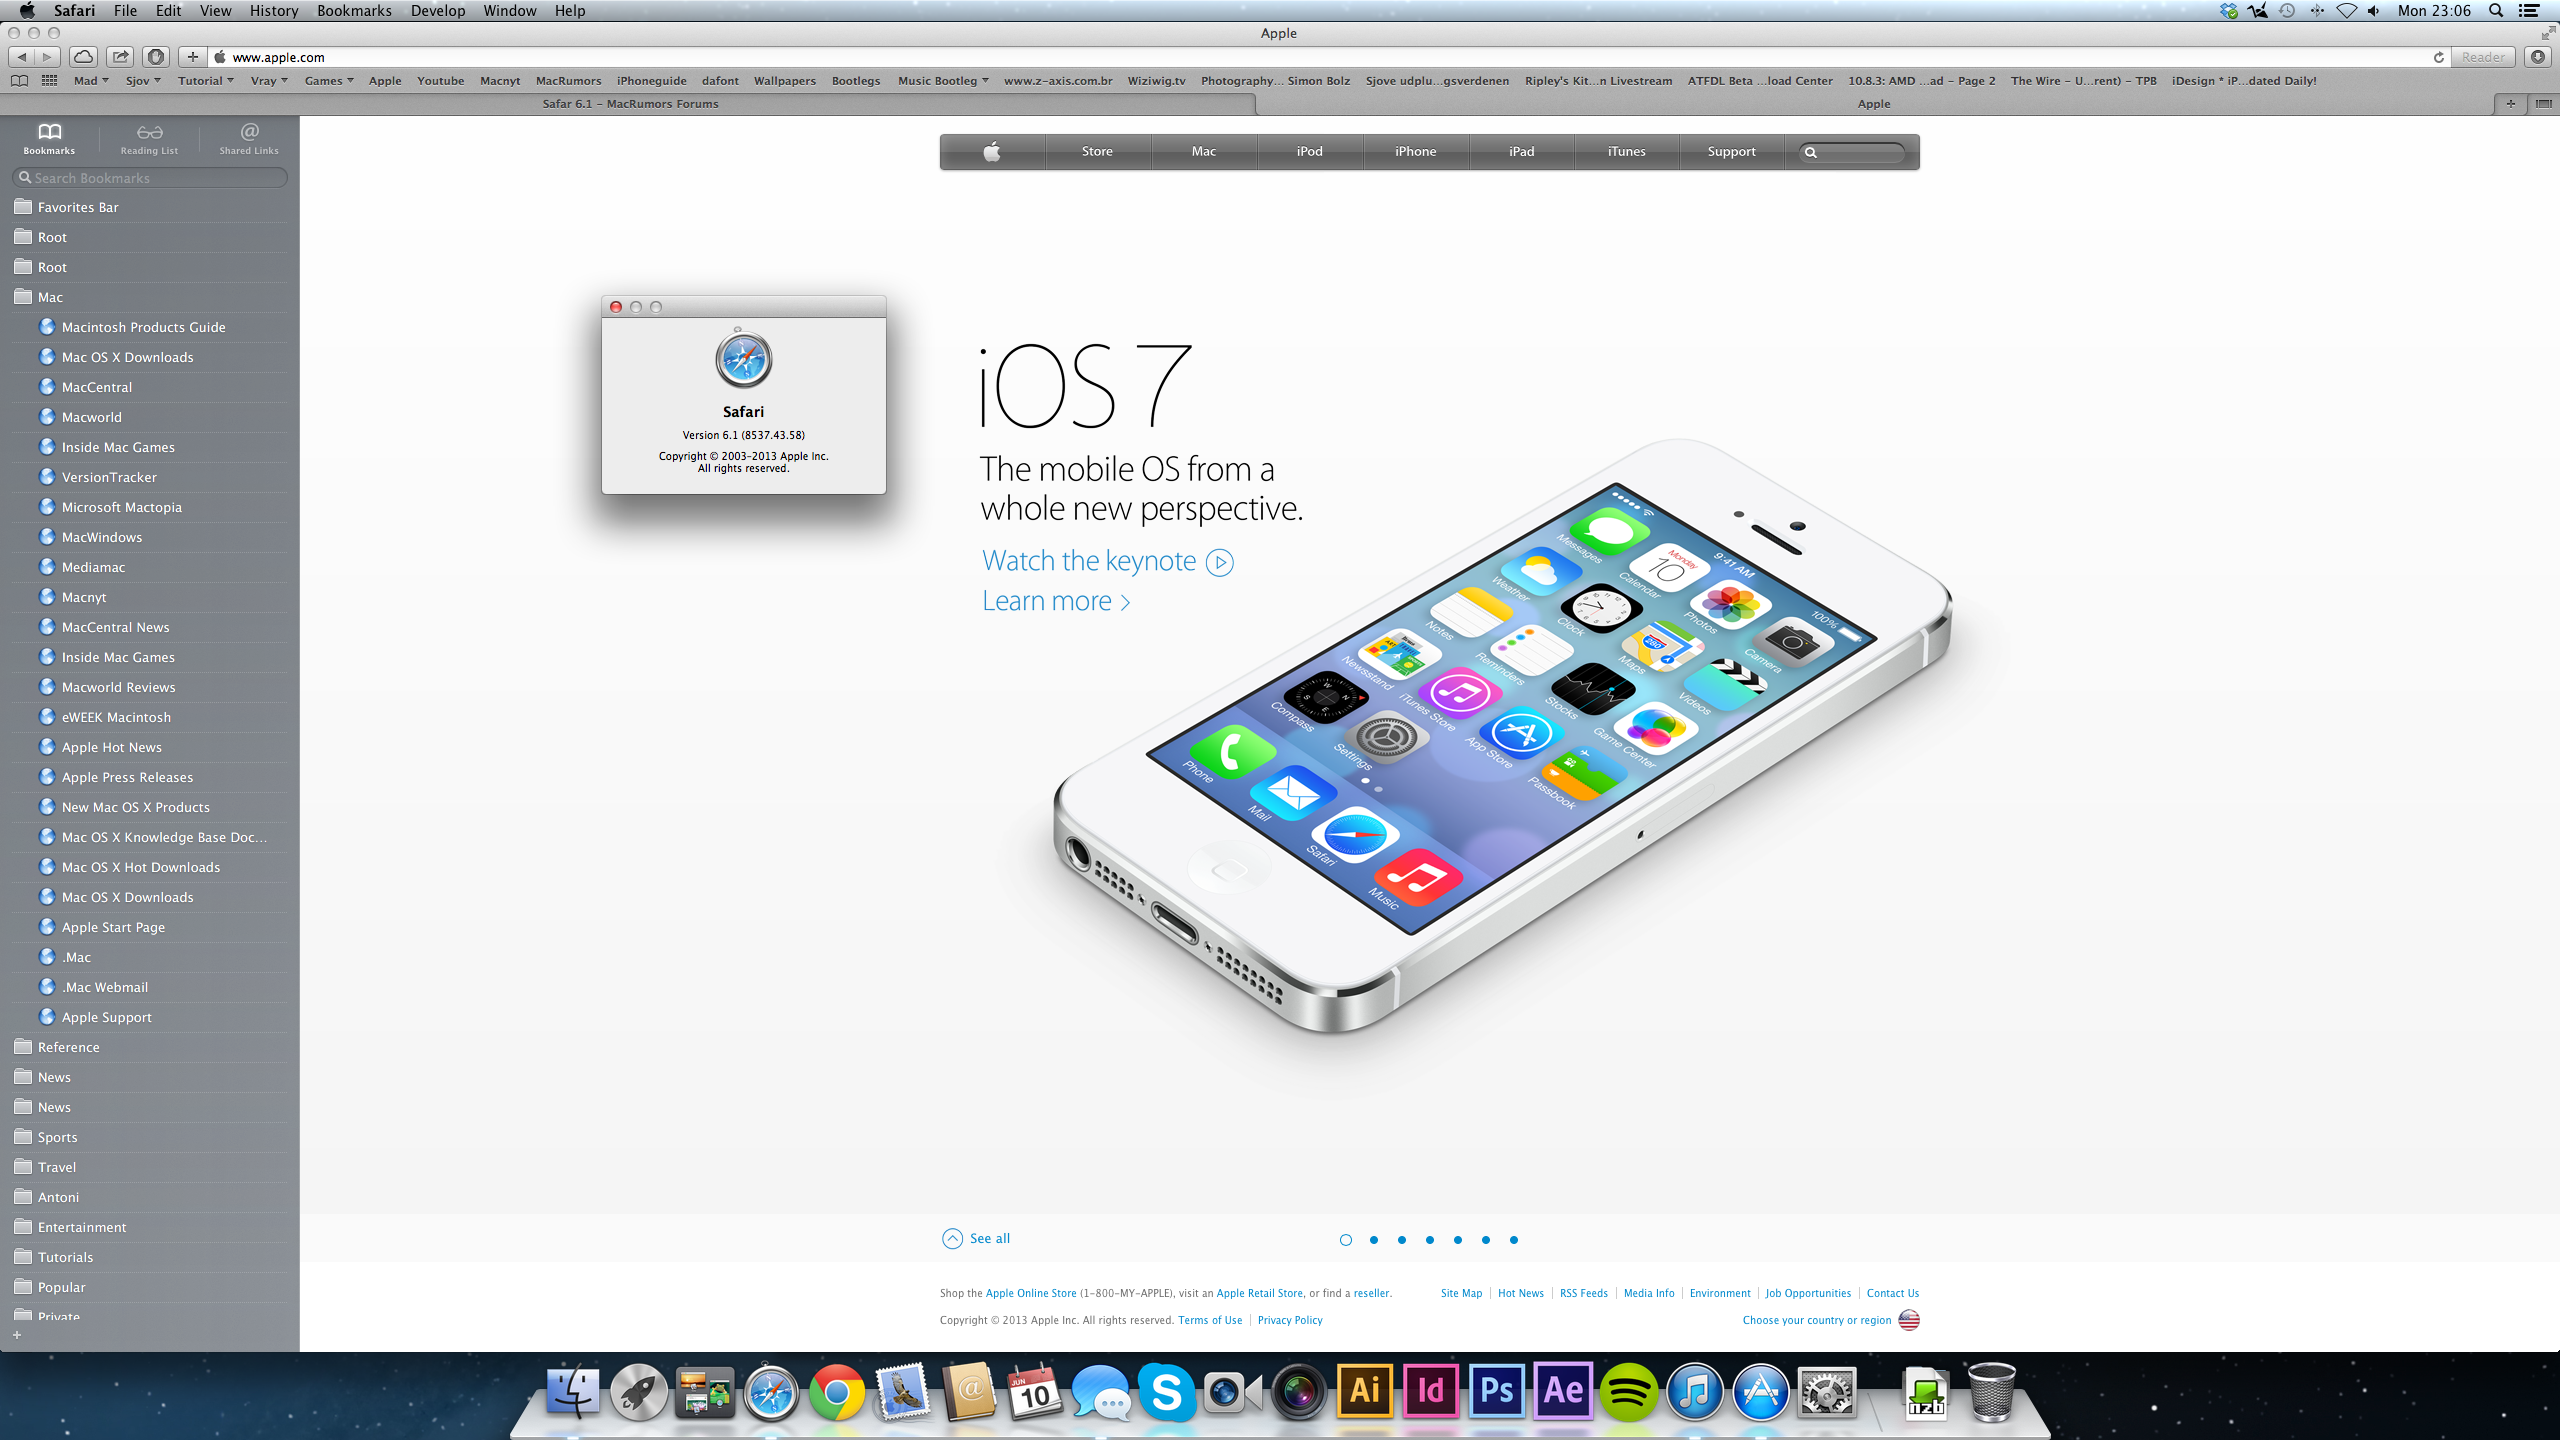Image resolution: width=2560 pixels, height=1440 pixels.
Task: Open the Window menu
Action: tap(510, 11)
